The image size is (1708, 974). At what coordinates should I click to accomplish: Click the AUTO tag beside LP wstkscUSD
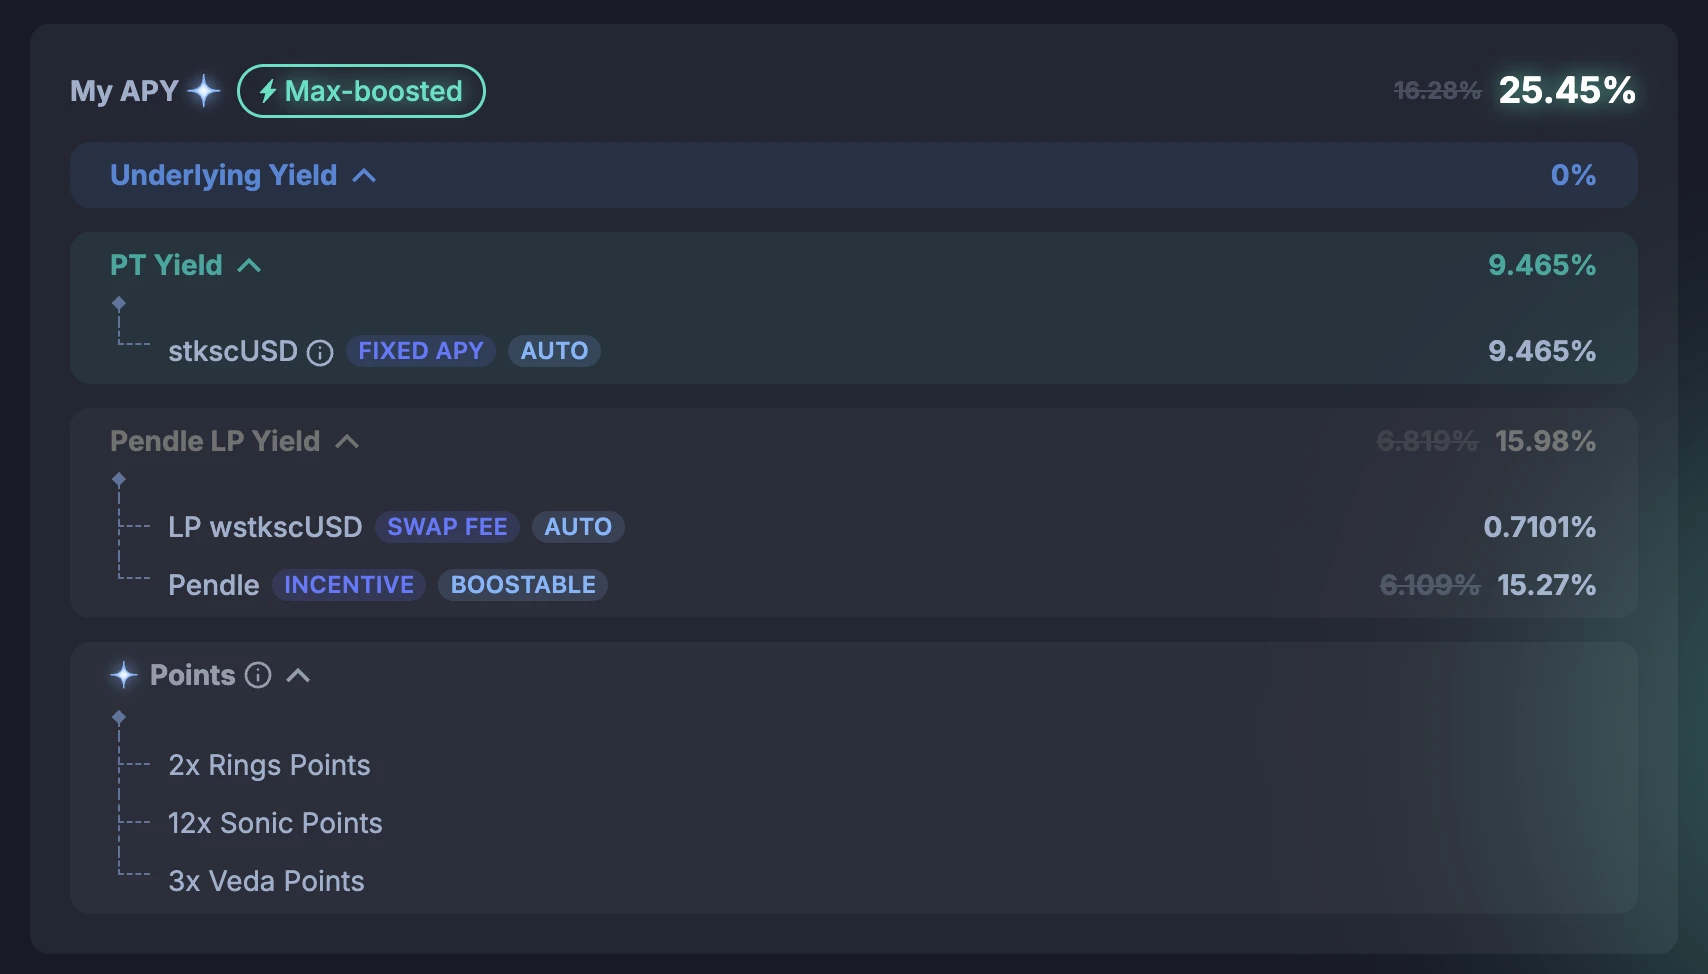578,527
